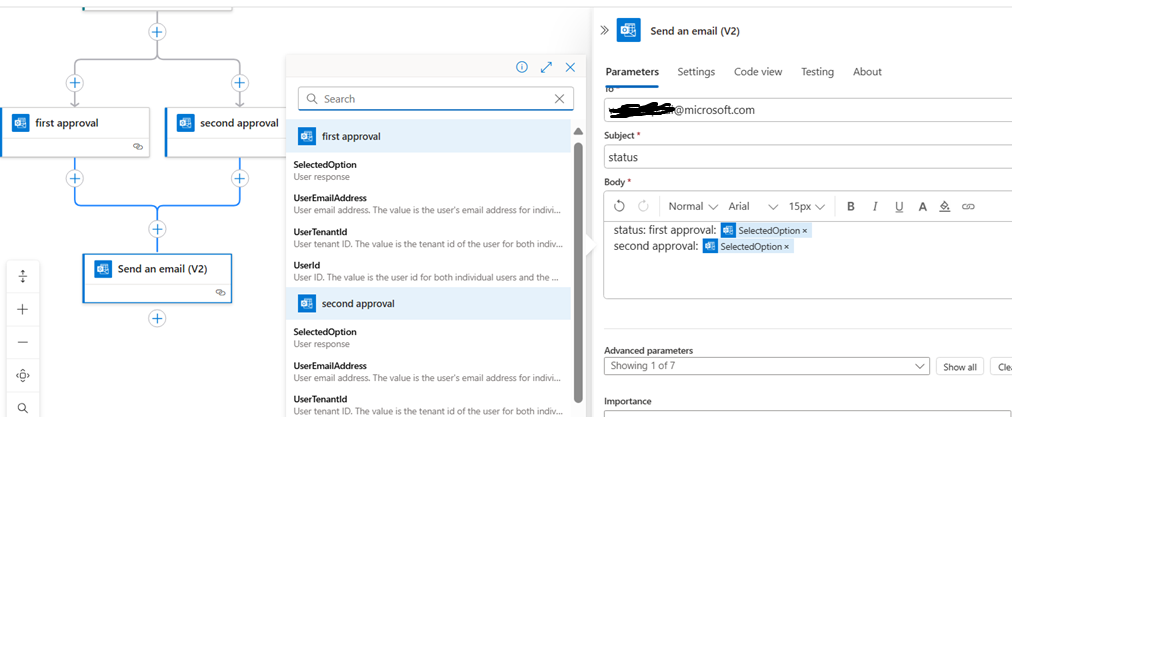Remove the second approval SelectedOption token
The height and width of the screenshot is (648, 1152).
786,247
